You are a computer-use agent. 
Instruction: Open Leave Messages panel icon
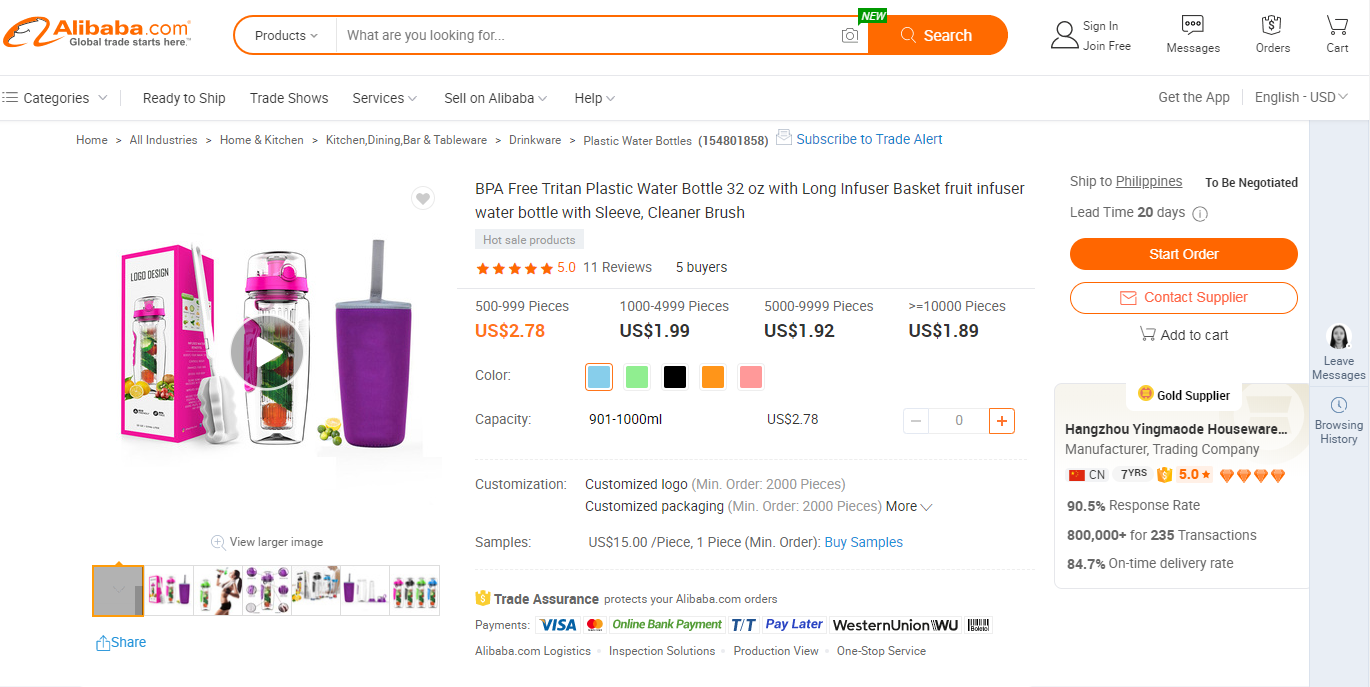click(x=1338, y=337)
